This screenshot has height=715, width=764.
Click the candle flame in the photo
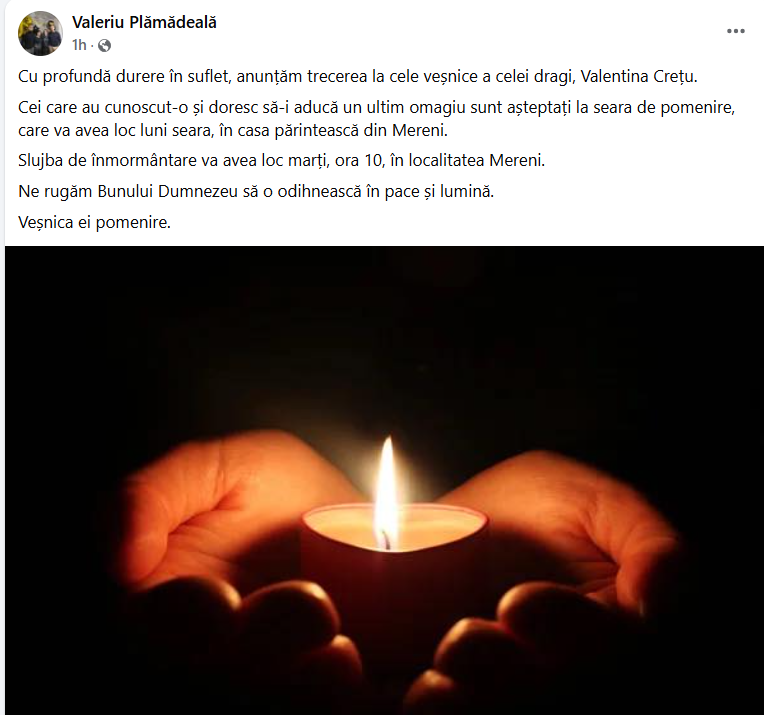(387, 492)
